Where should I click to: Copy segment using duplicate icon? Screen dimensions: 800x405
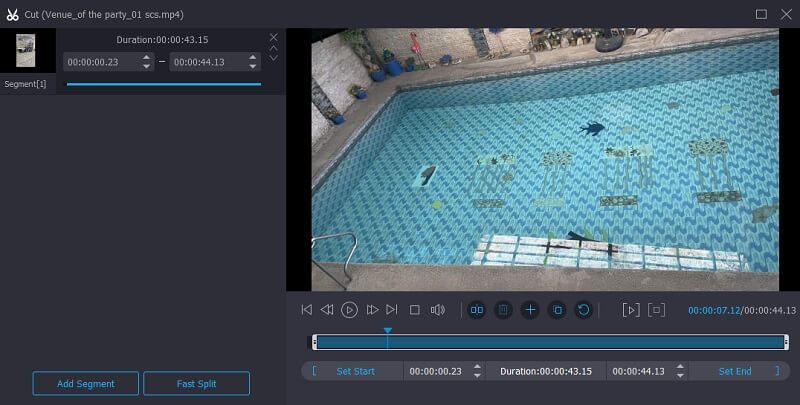pyautogui.click(x=557, y=310)
